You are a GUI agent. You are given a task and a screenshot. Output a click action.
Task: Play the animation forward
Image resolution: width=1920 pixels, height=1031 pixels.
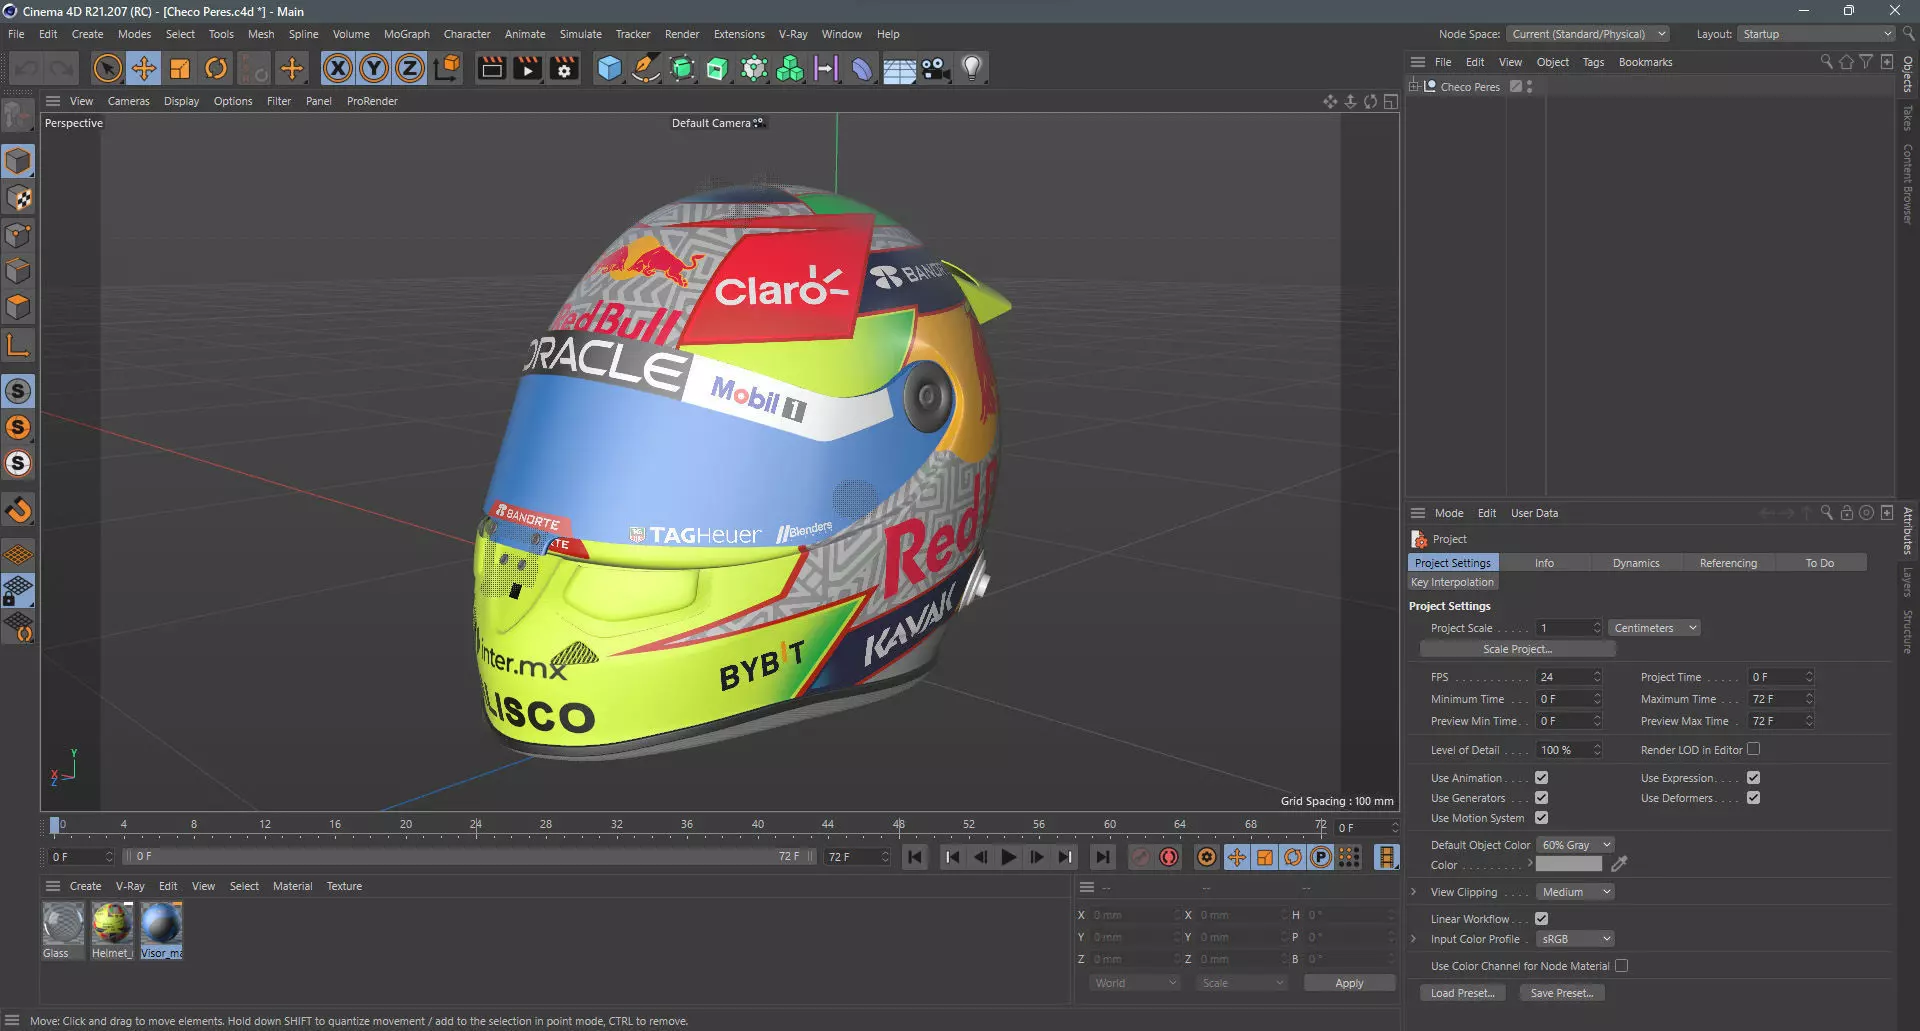coord(1009,857)
